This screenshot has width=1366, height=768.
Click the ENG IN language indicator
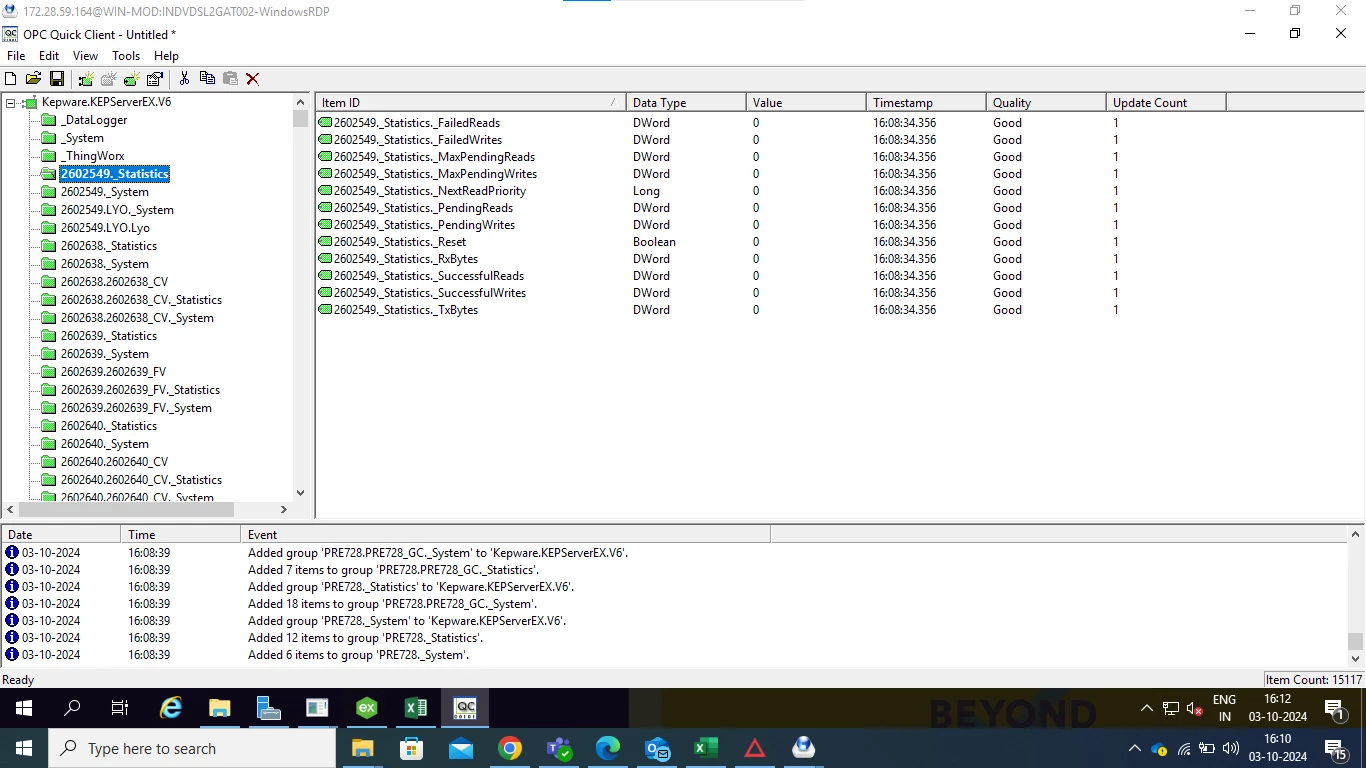pyautogui.click(x=1224, y=708)
